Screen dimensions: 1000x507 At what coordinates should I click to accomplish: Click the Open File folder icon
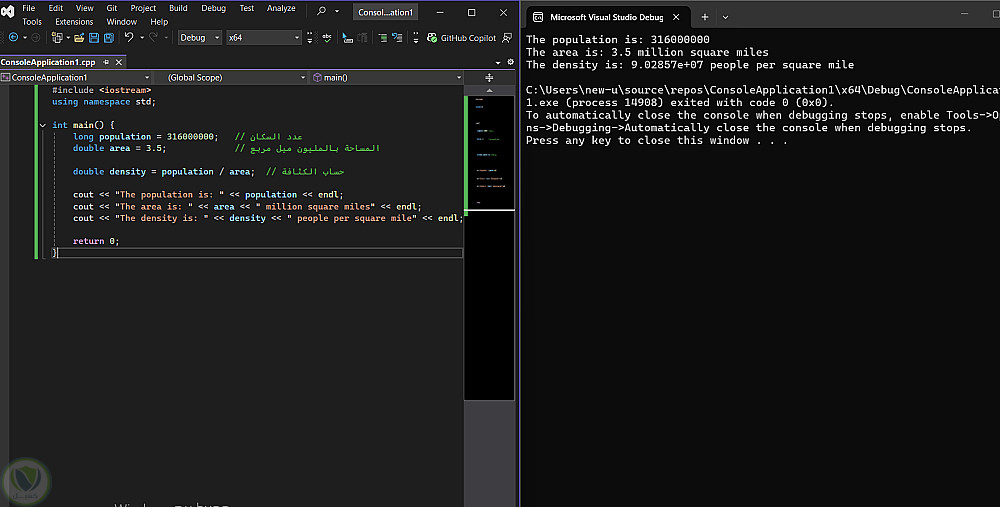click(x=79, y=38)
